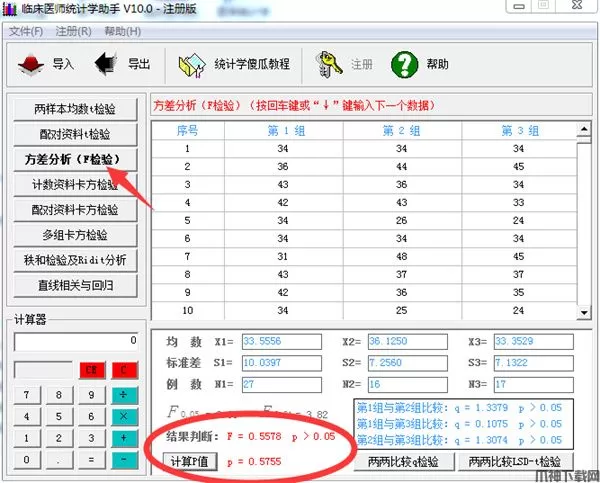
Task: Click calculator digit 5
Action: coord(59,417)
